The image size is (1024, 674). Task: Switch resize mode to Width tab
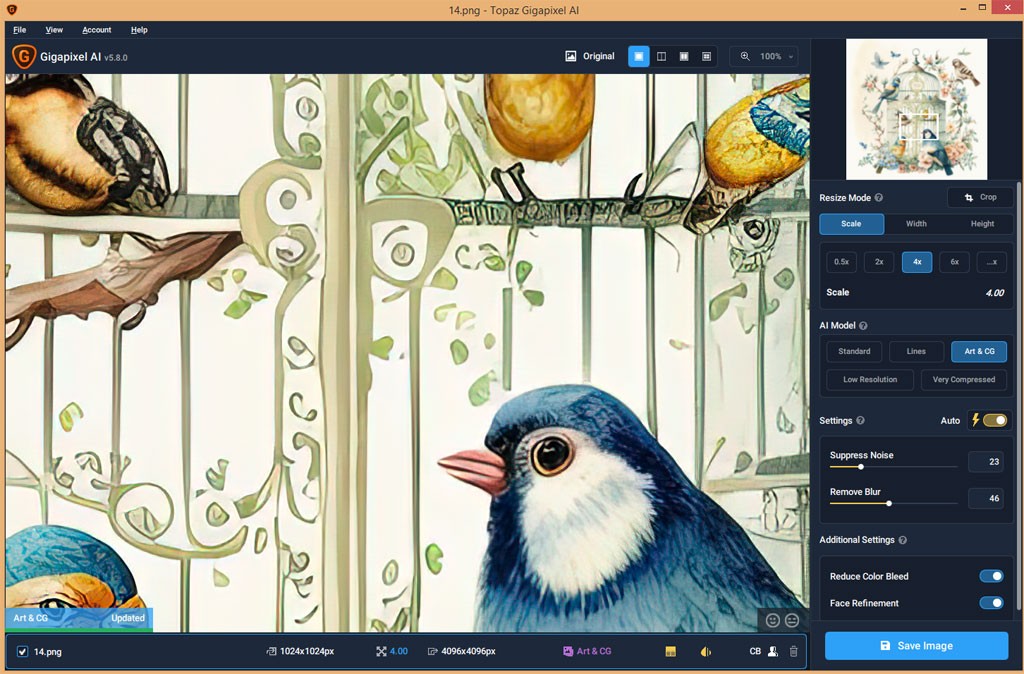(916, 224)
